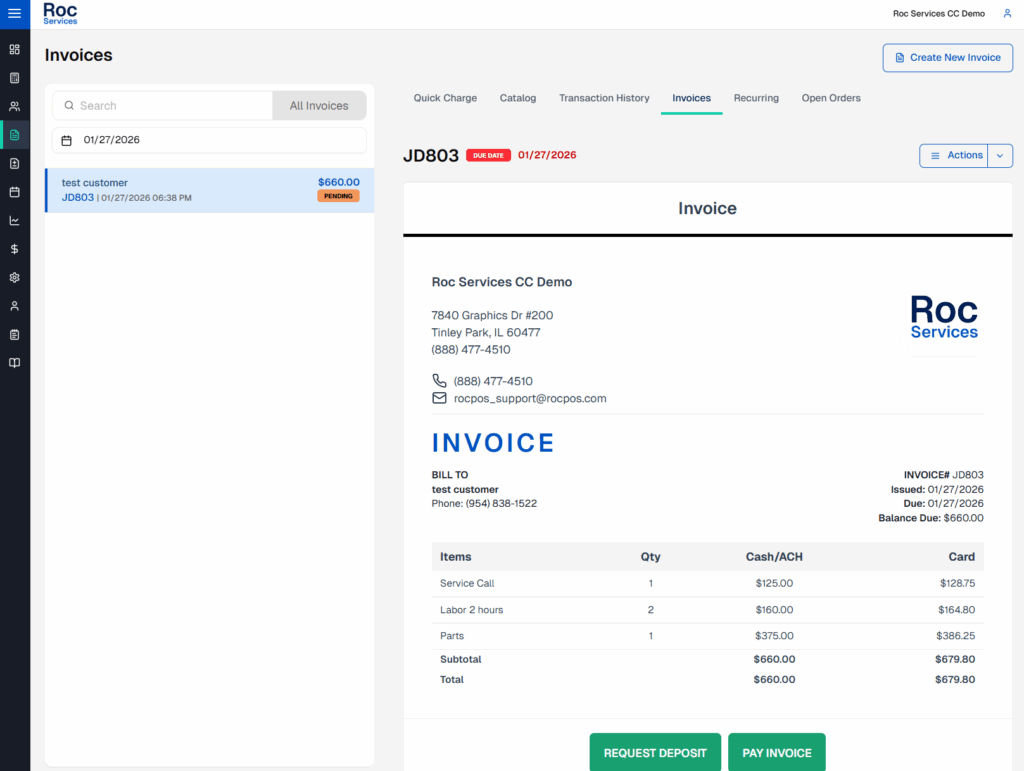Click the highlighted Invoices document icon

tap(14, 133)
